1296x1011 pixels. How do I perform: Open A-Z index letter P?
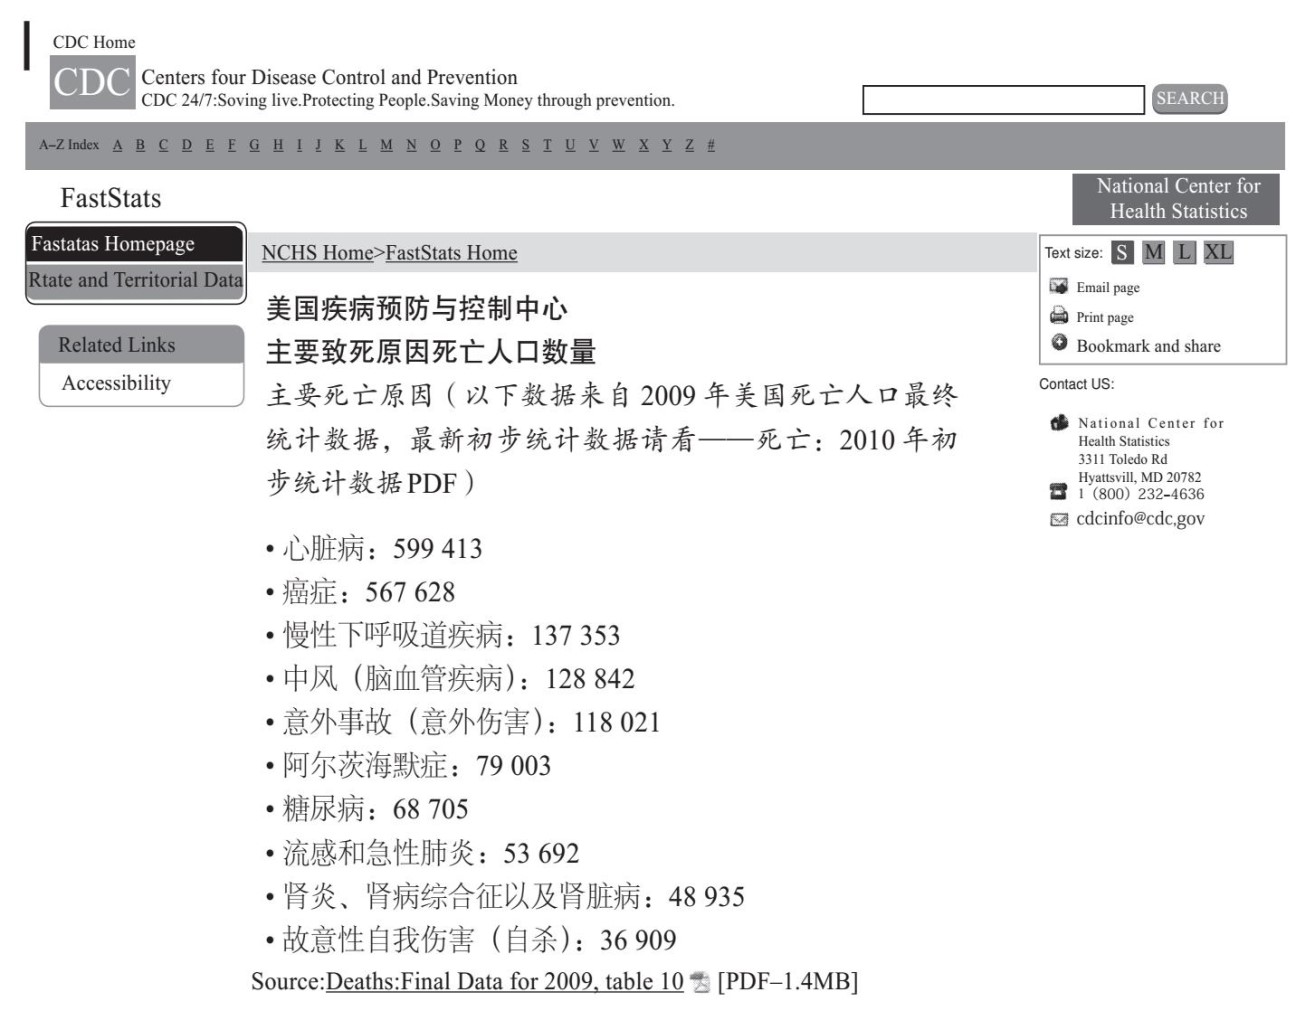[458, 145]
